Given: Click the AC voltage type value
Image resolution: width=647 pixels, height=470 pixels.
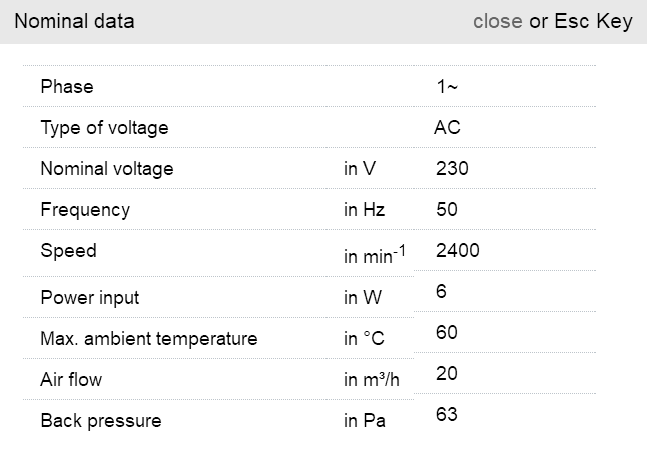Looking at the screenshot, I should click(x=447, y=128).
